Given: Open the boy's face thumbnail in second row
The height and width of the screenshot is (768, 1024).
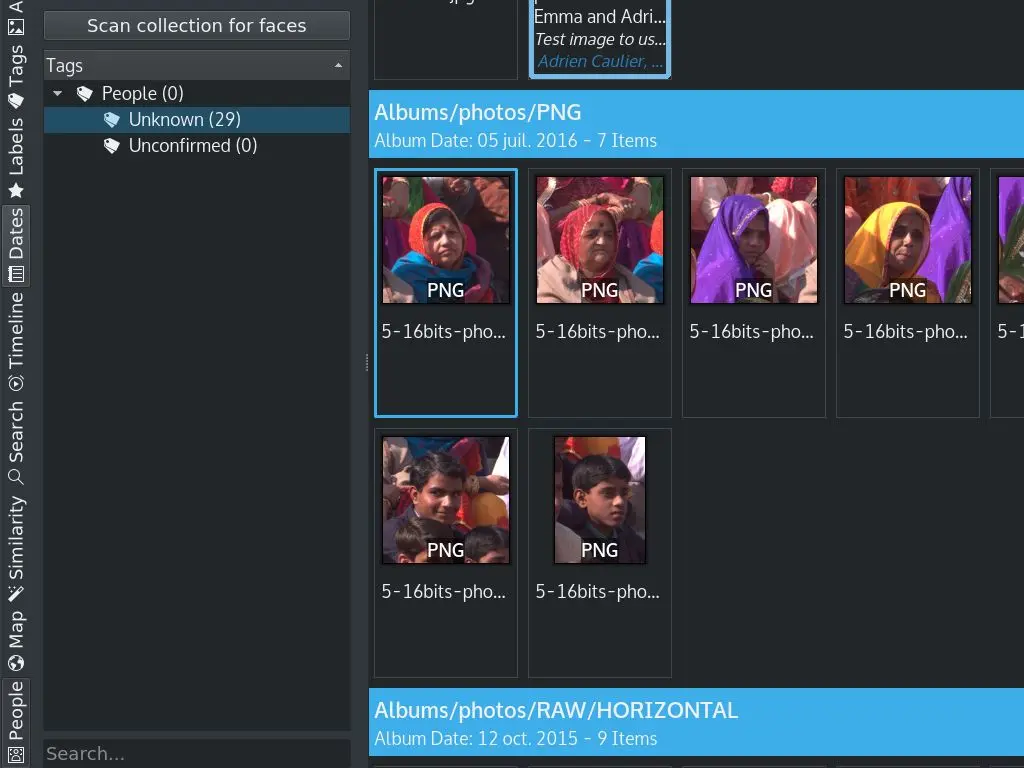Looking at the screenshot, I should tap(599, 499).
